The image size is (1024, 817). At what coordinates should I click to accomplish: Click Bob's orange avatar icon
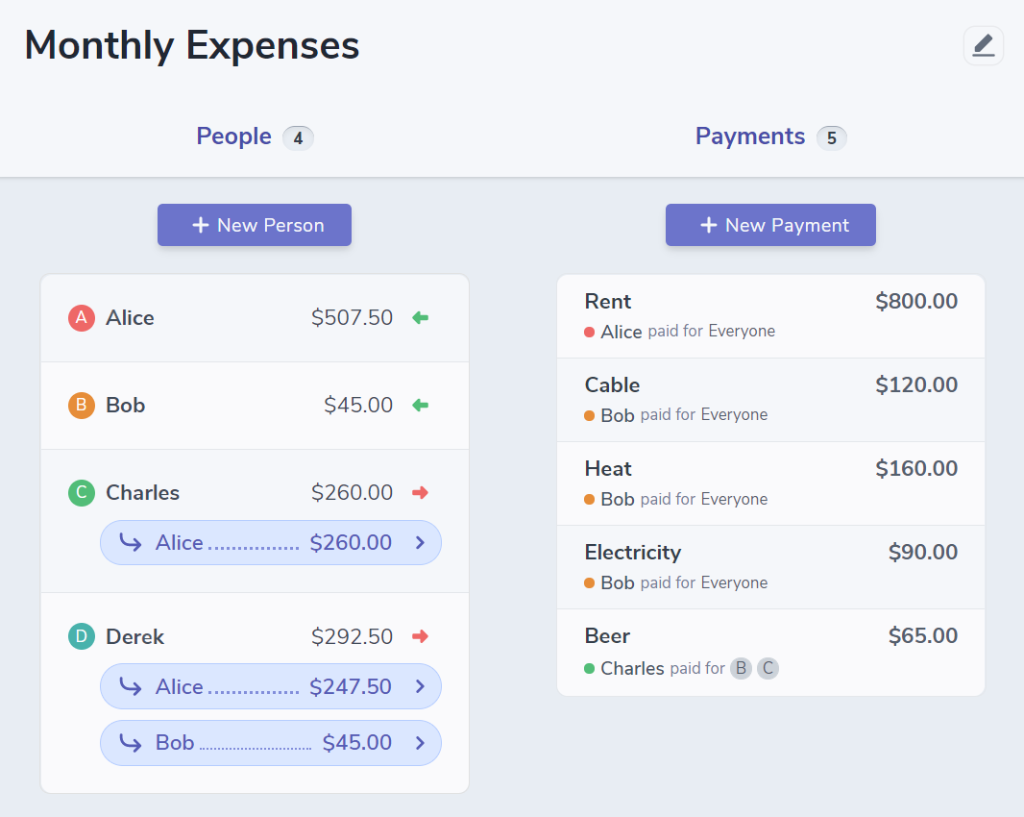point(80,405)
